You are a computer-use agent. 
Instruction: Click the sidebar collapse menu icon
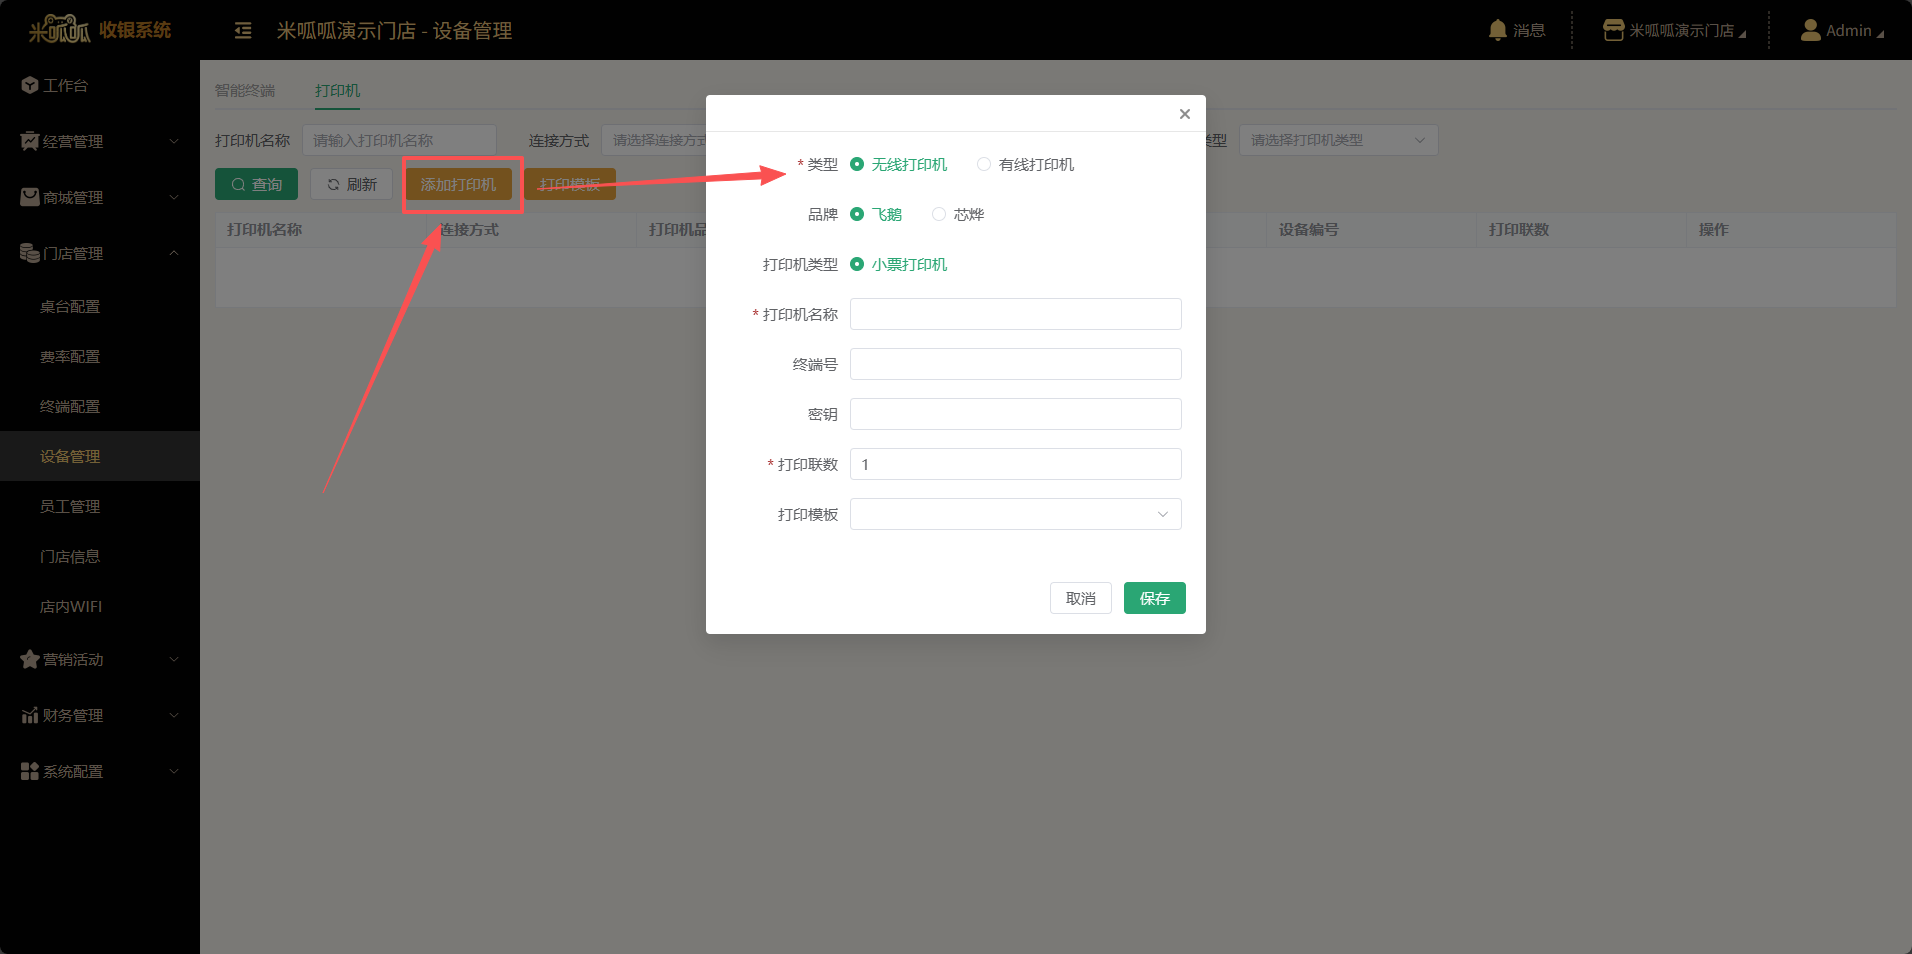pos(243,31)
